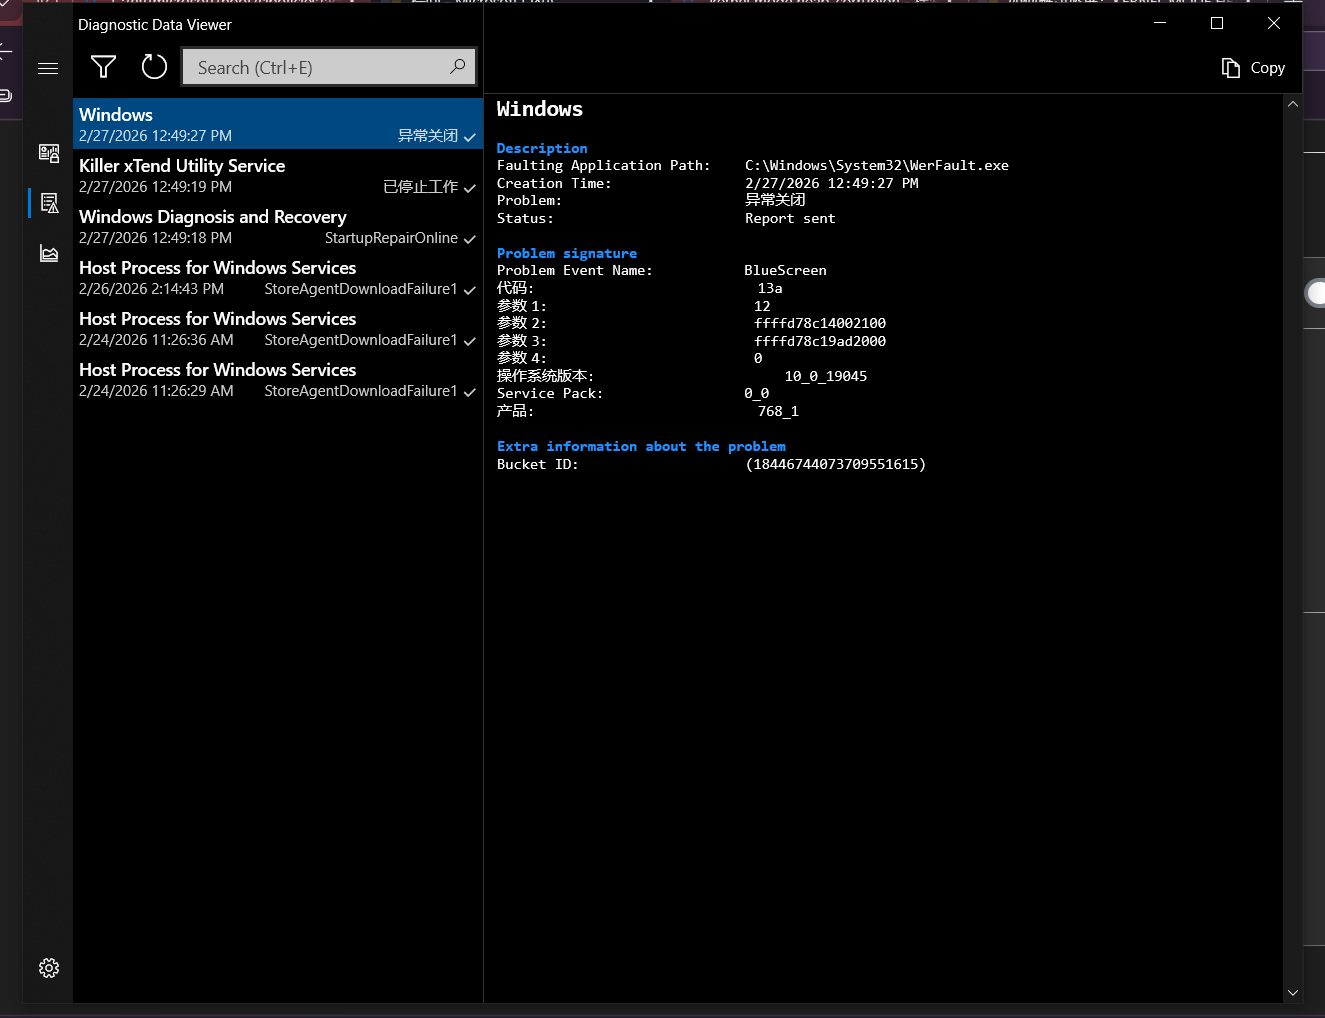The height and width of the screenshot is (1018, 1325).
Task: Click the WerFault.exe application path
Action: point(877,165)
